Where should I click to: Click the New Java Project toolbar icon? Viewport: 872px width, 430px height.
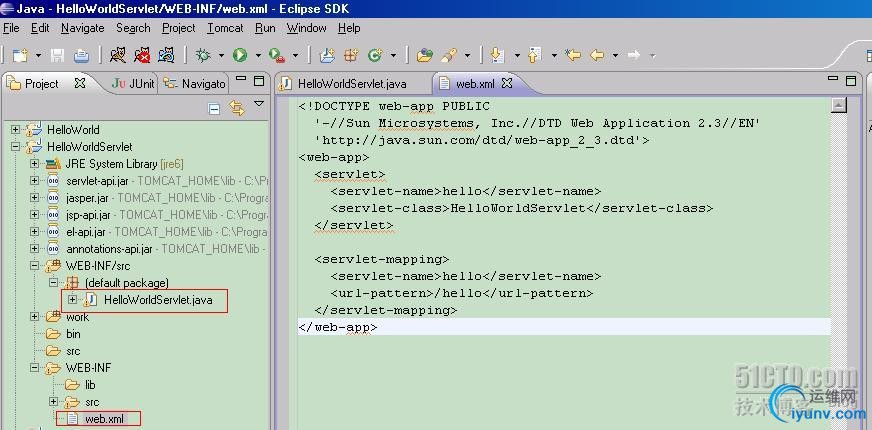coord(327,55)
